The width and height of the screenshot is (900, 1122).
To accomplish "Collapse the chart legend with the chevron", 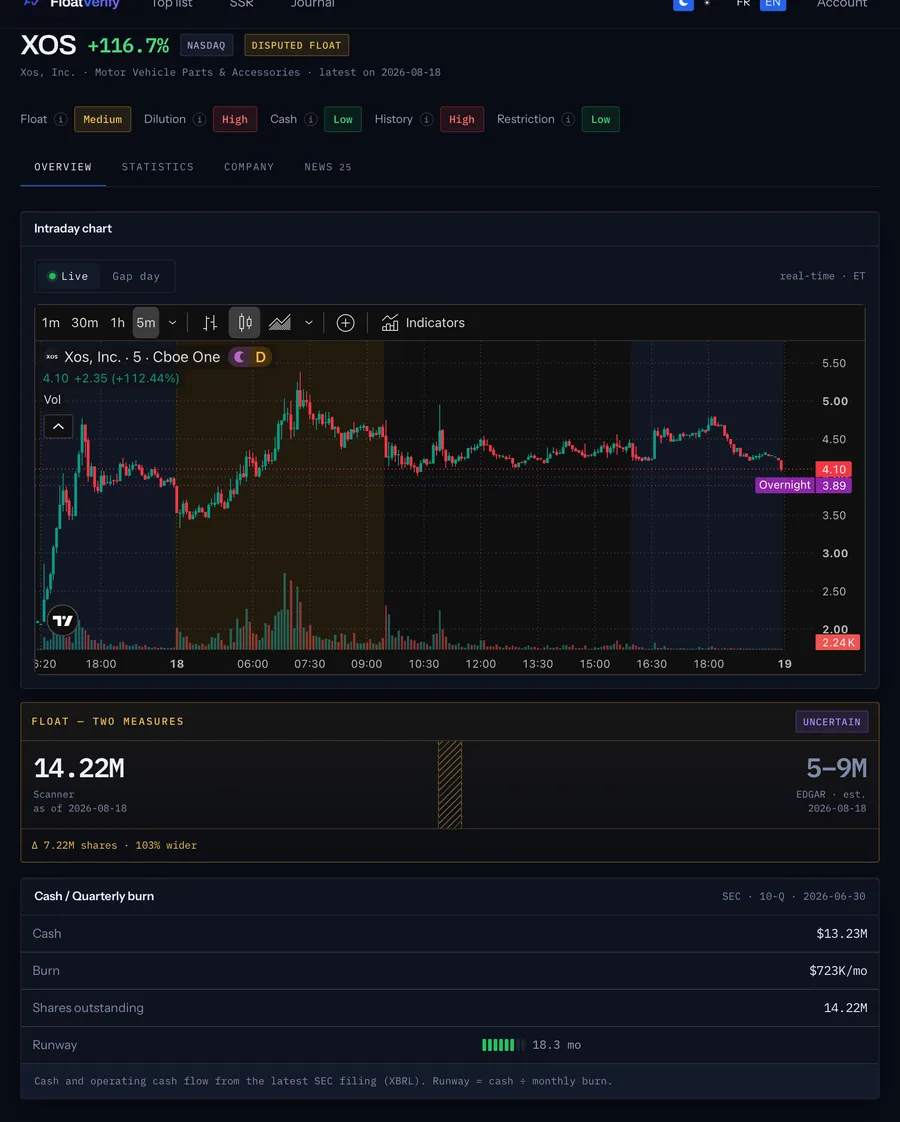I will coord(59,426).
